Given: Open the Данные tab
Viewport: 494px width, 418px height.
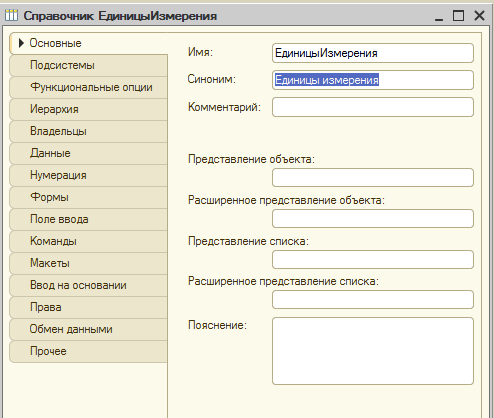Looking at the screenshot, I should pos(89,153).
